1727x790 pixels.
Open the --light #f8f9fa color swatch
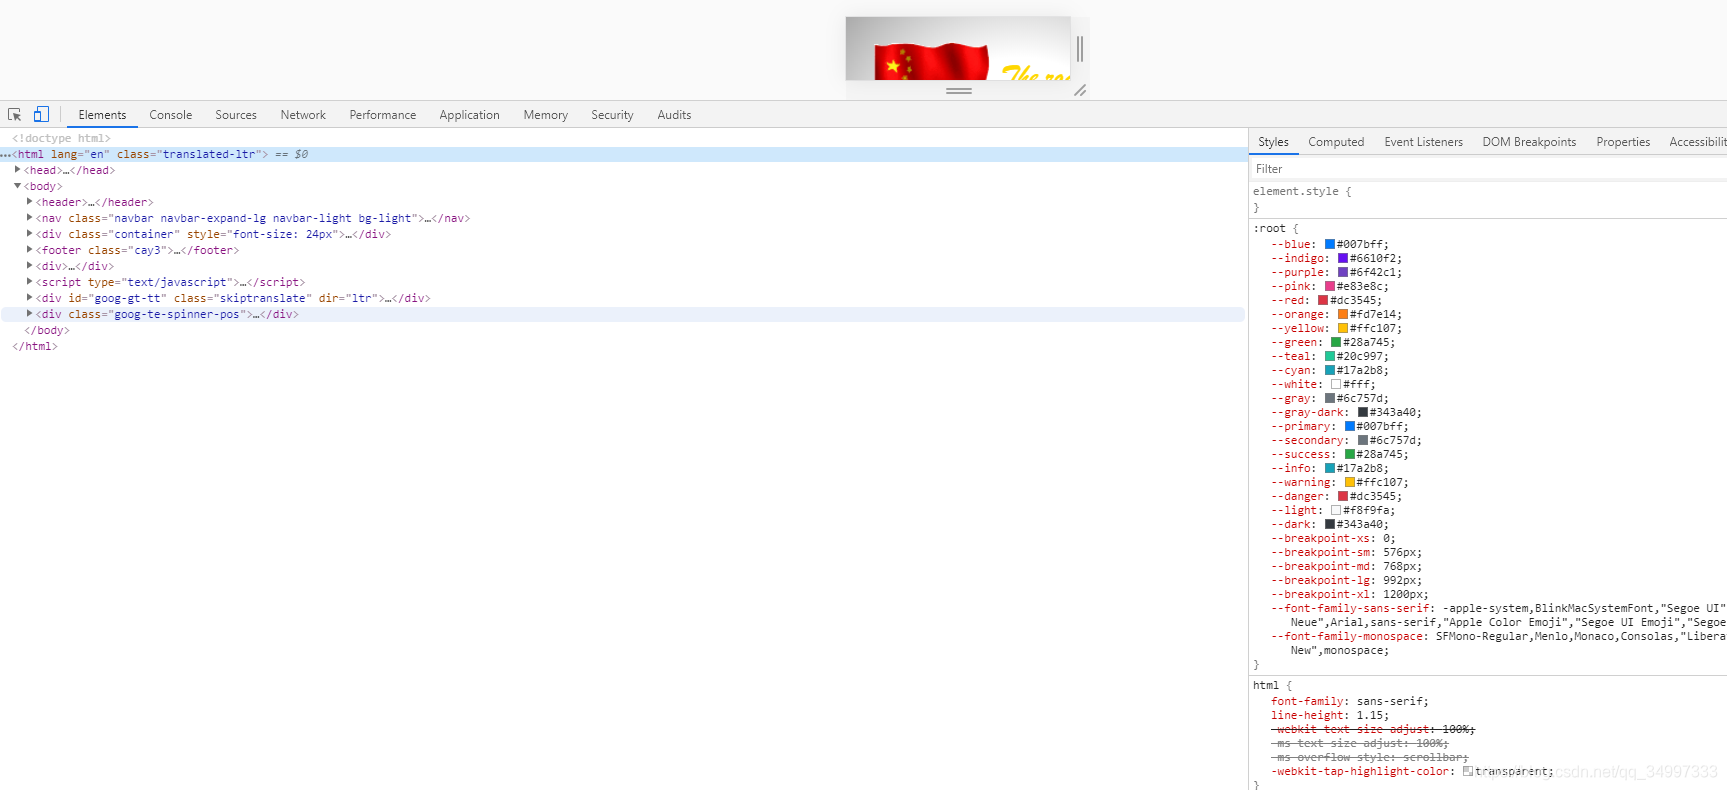(x=1336, y=510)
